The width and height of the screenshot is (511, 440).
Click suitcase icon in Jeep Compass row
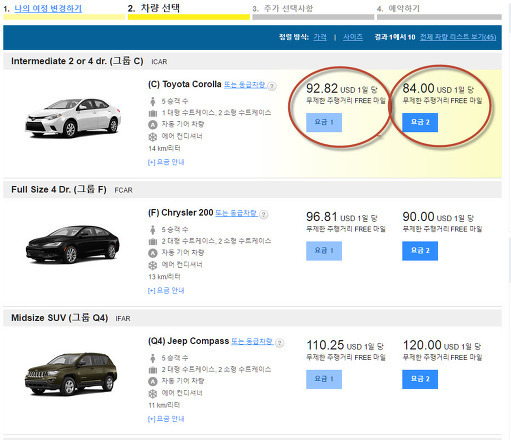click(x=153, y=370)
